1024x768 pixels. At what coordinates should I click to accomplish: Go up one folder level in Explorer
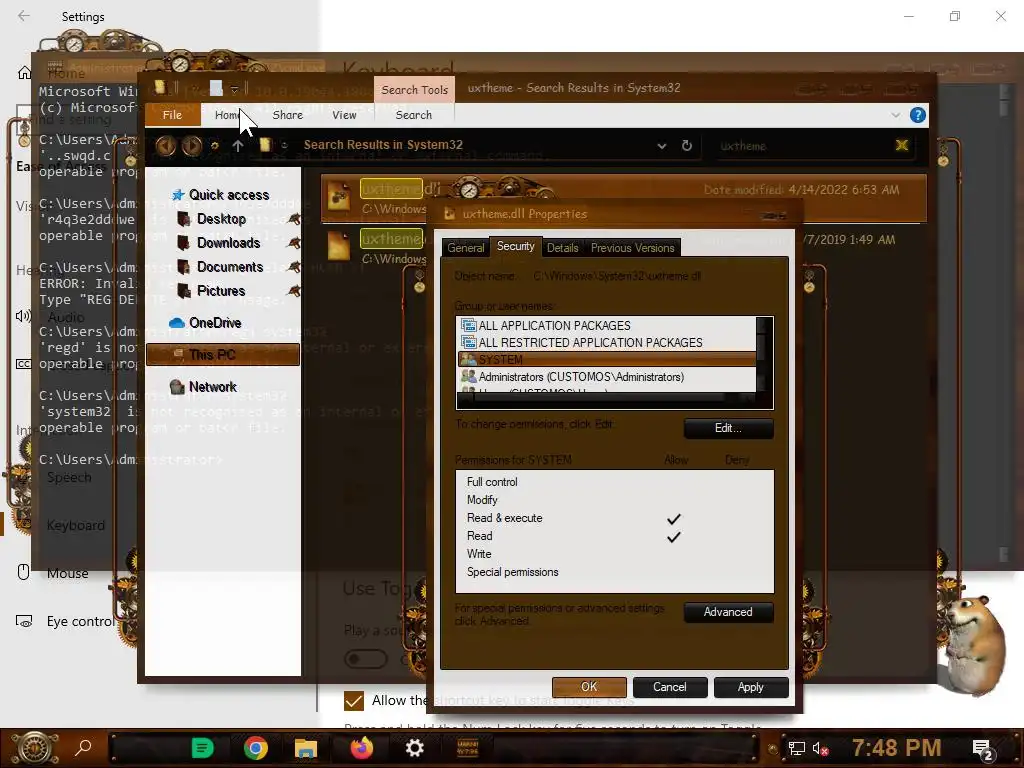[238, 146]
